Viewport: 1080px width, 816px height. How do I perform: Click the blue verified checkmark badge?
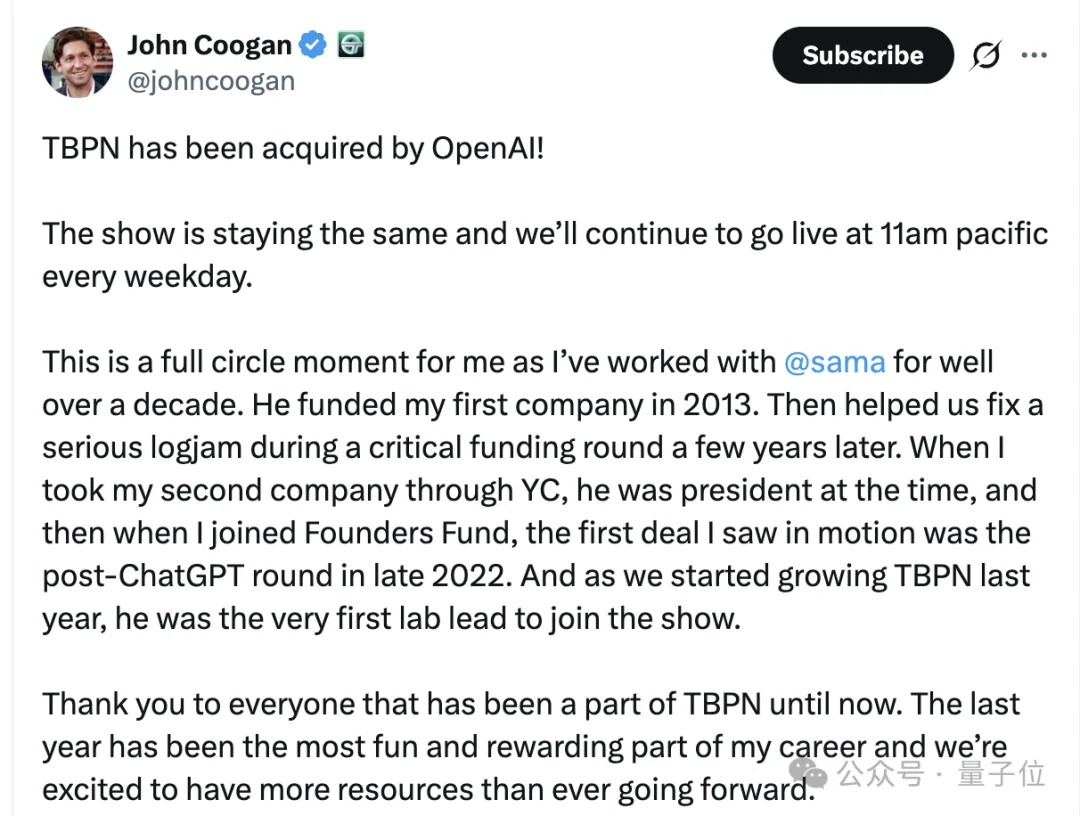[312, 44]
